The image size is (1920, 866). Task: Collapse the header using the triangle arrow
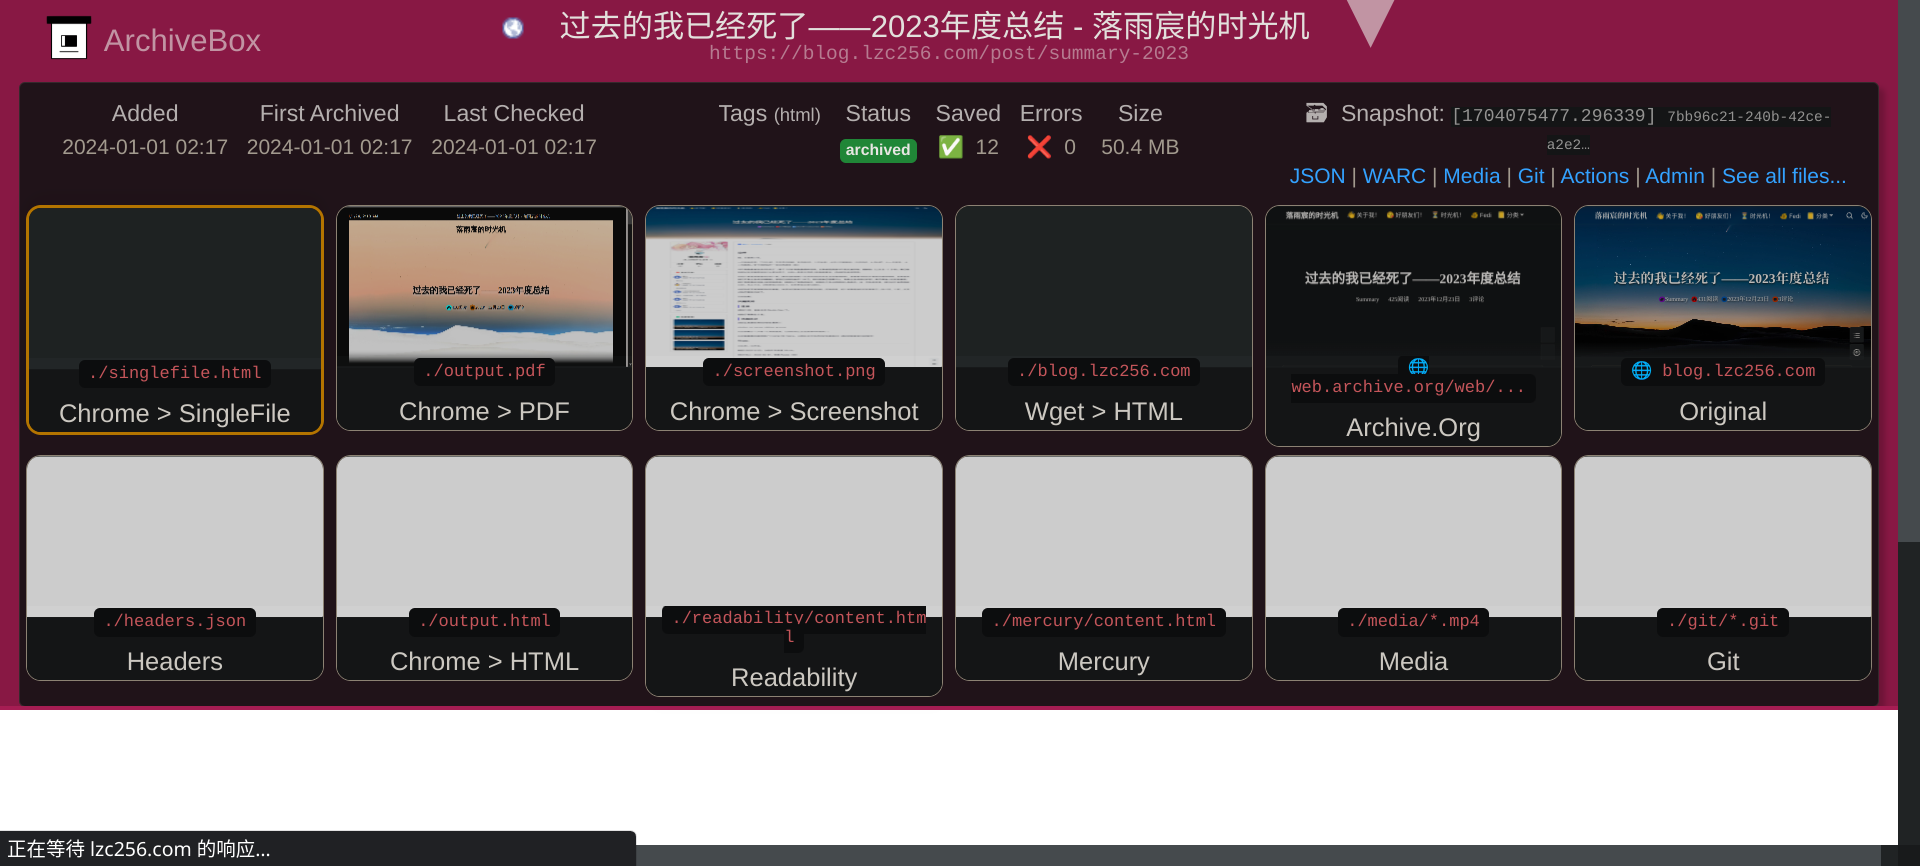pyautogui.click(x=1369, y=22)
